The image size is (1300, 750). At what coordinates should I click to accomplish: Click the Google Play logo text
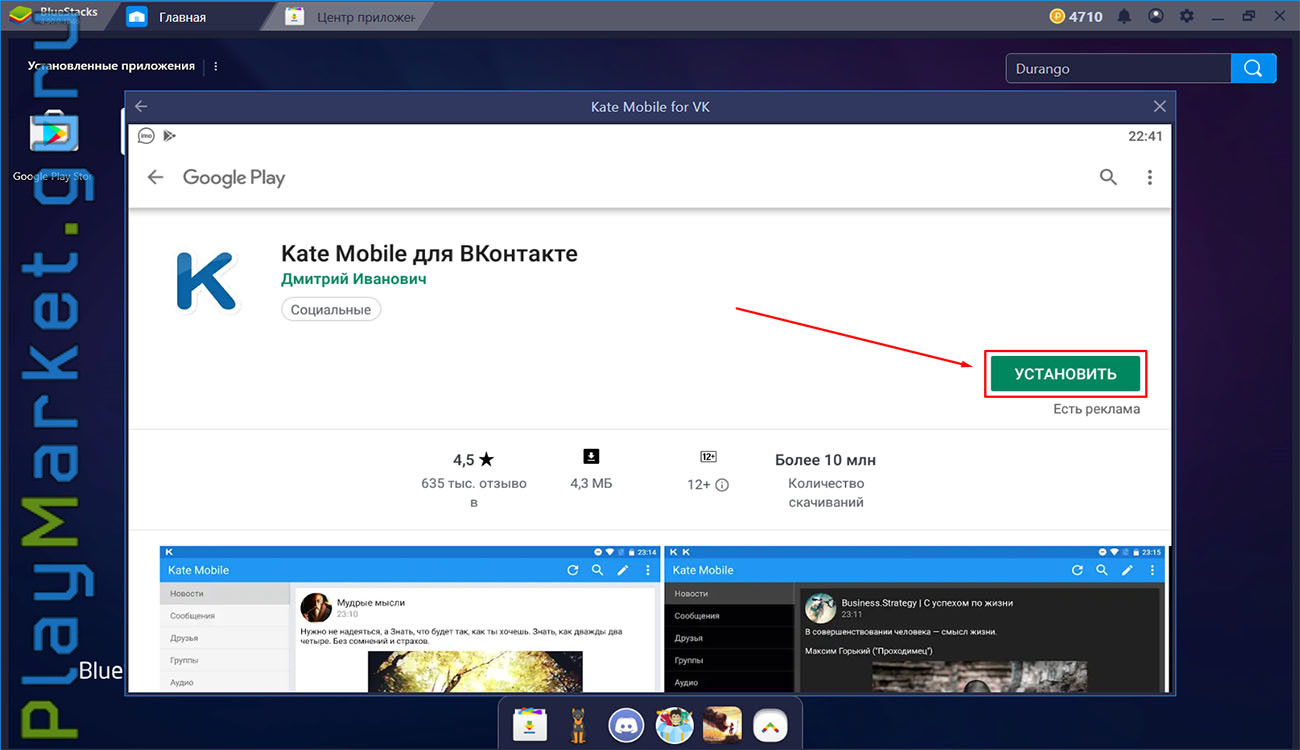point(234,178)
